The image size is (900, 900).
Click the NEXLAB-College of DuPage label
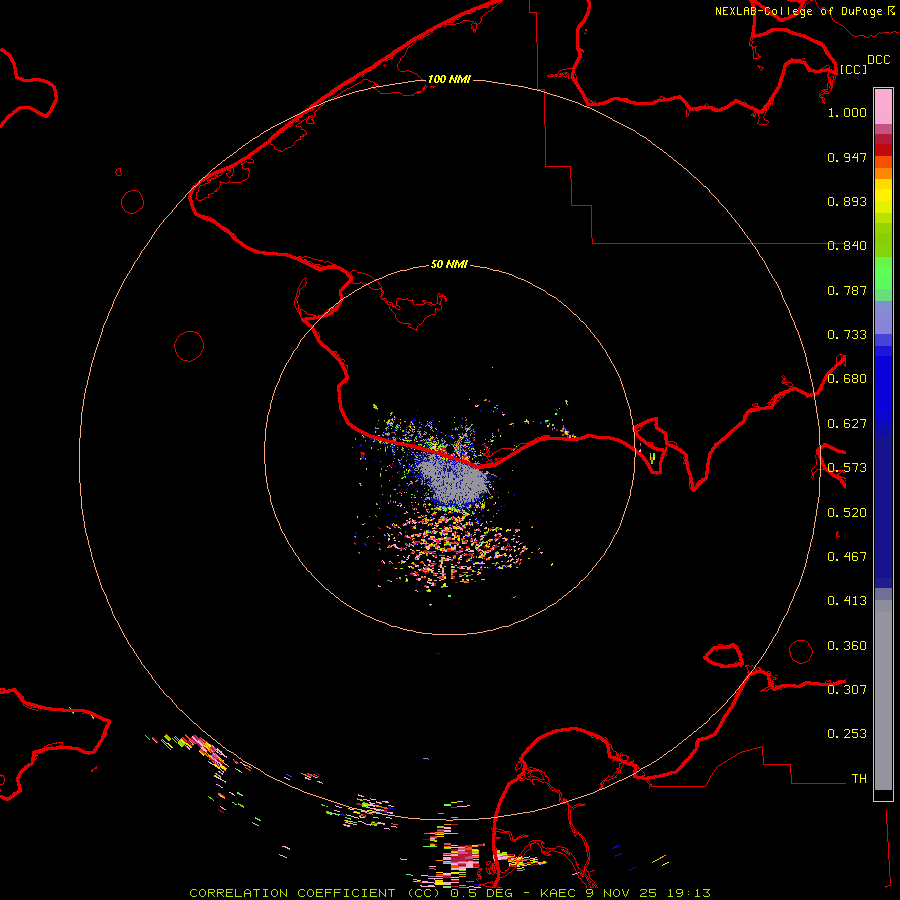(x=798, y=11)
